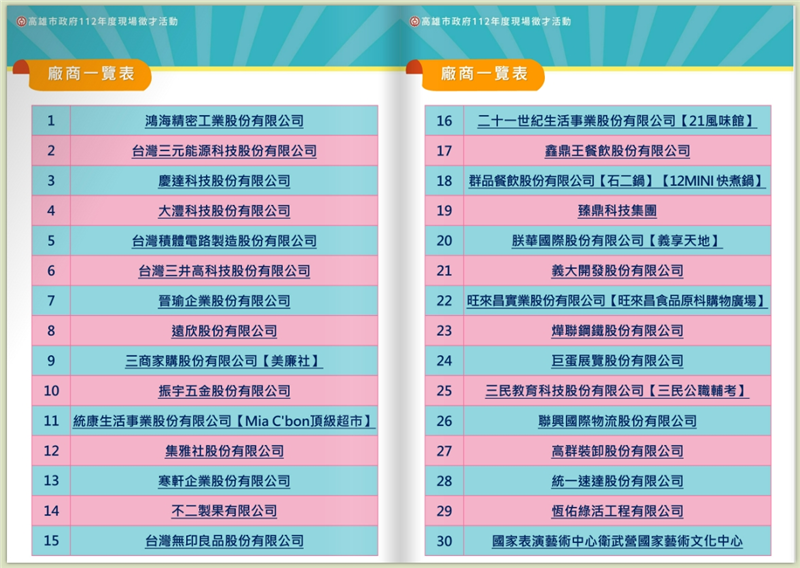Viewport: 800px width, 568px height.
Task: Click the 不二製果有限公司 link
Action: 224,511
